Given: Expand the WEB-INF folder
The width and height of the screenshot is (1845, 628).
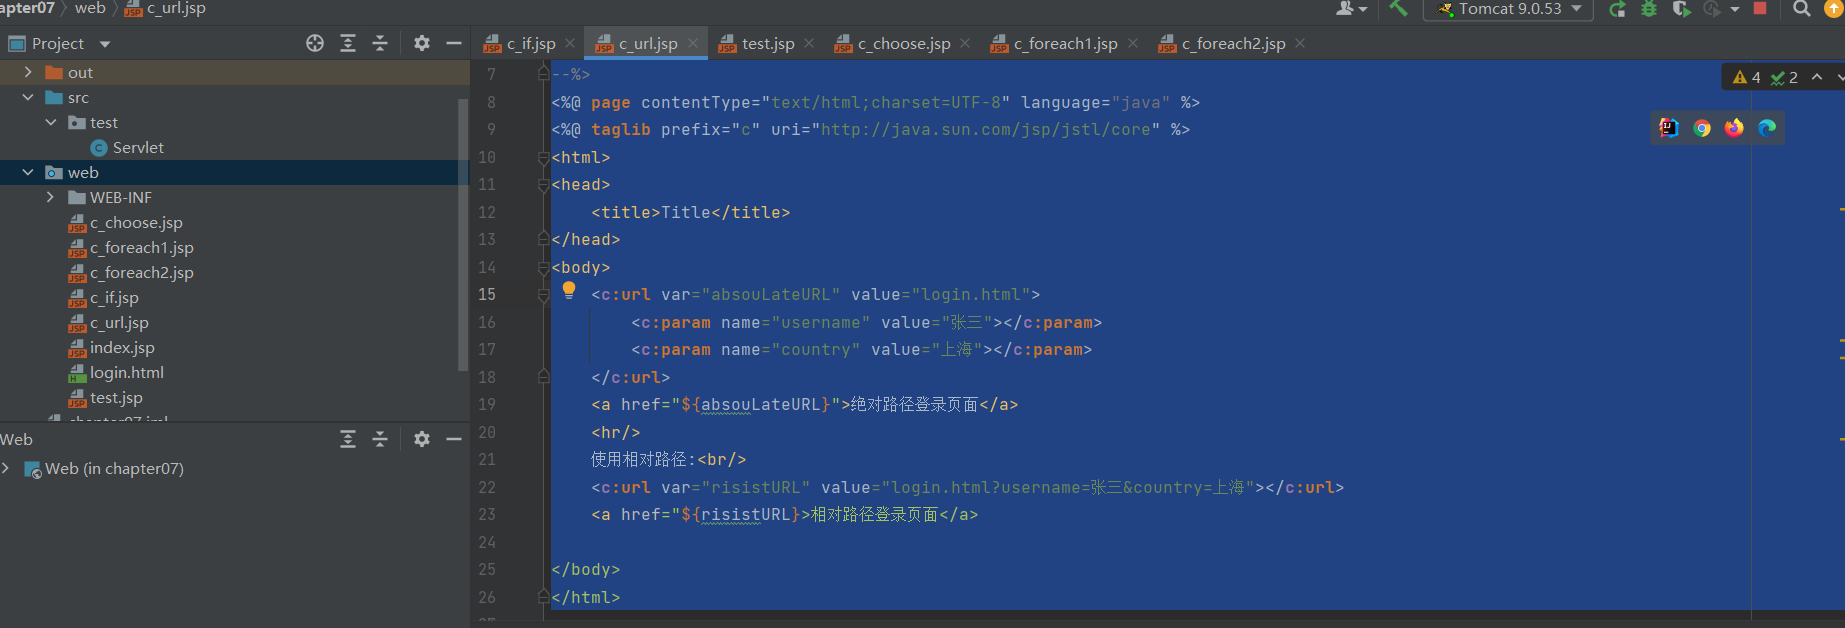Looking at the screenshot, I should 51,197.
